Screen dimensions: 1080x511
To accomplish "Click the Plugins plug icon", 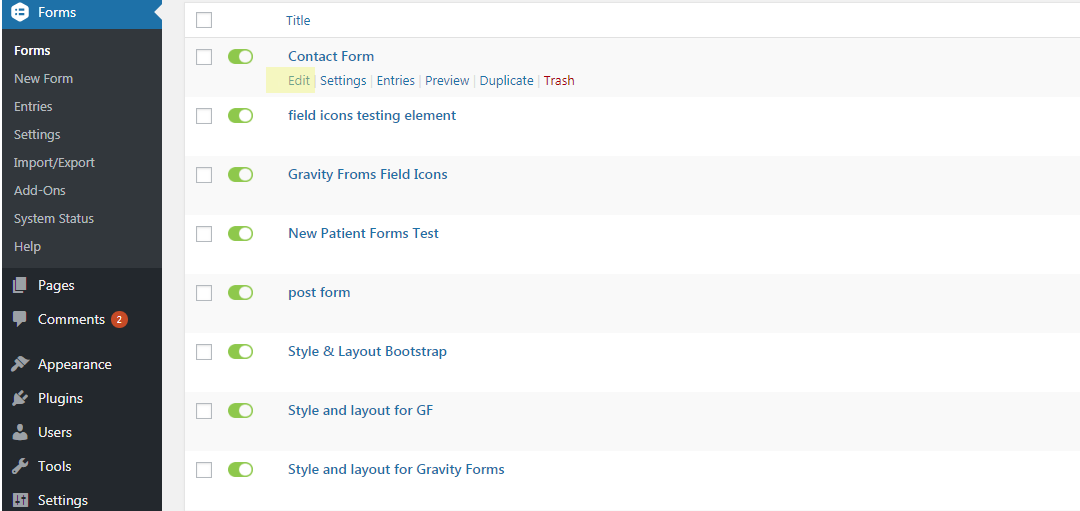I will click(x=19, y=399).
